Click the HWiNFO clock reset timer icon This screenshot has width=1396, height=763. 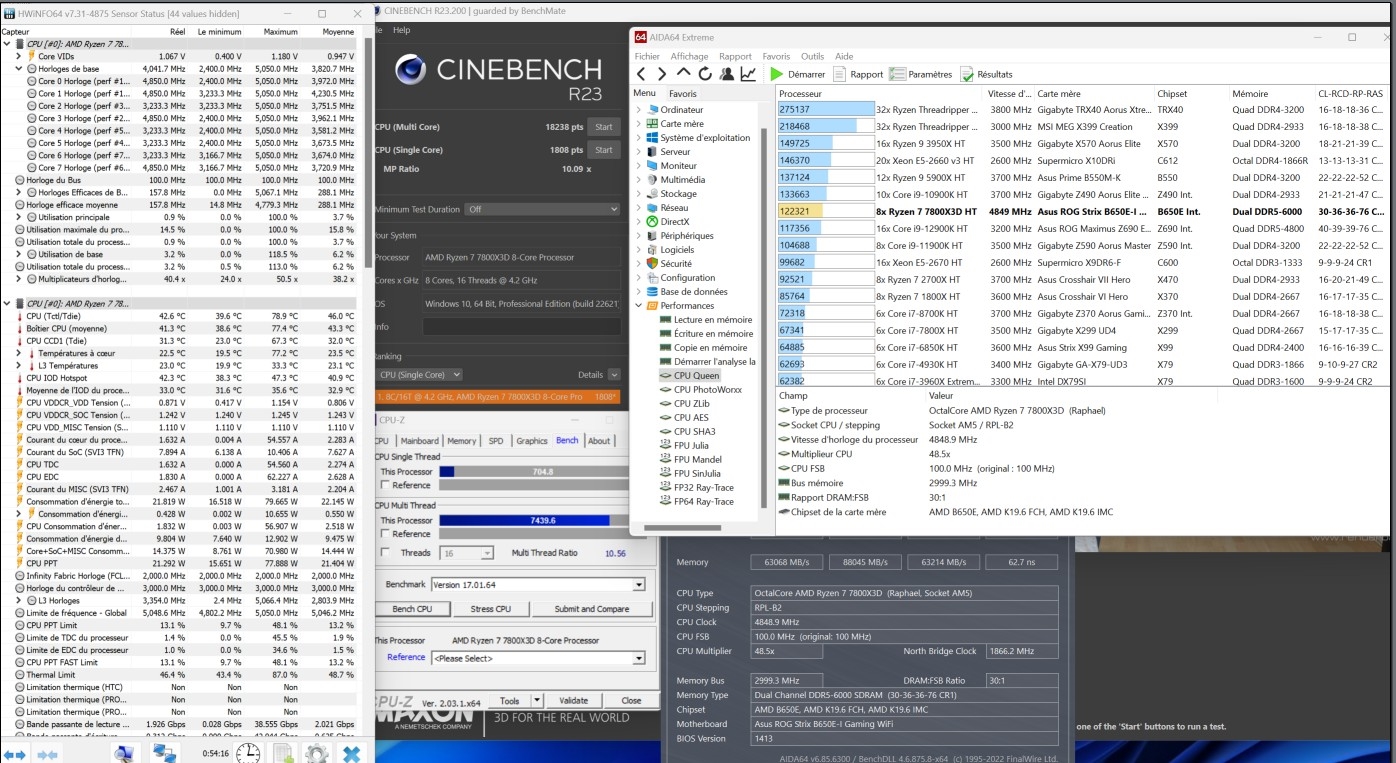(x=250, y=753)
